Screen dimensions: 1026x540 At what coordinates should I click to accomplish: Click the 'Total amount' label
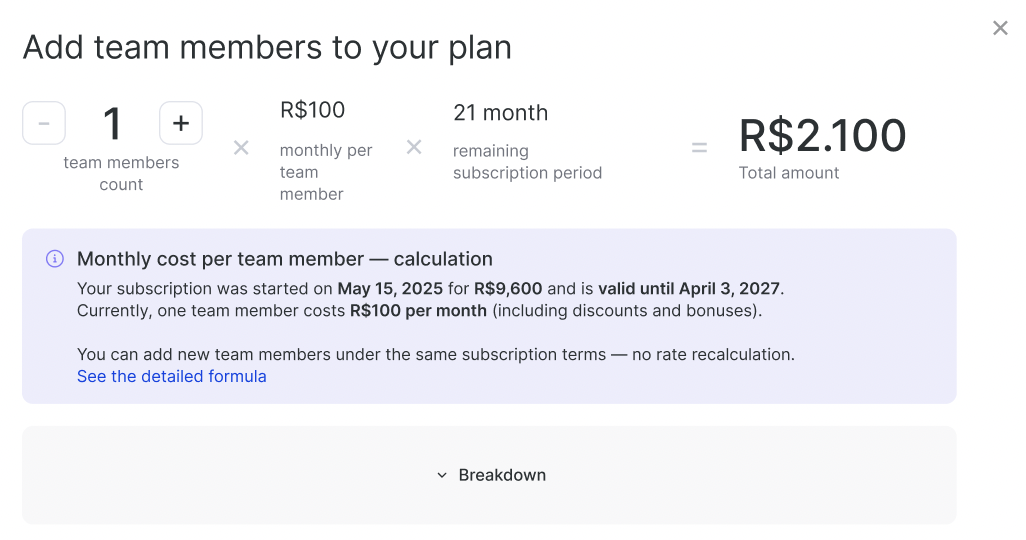(x=789, y=173)
